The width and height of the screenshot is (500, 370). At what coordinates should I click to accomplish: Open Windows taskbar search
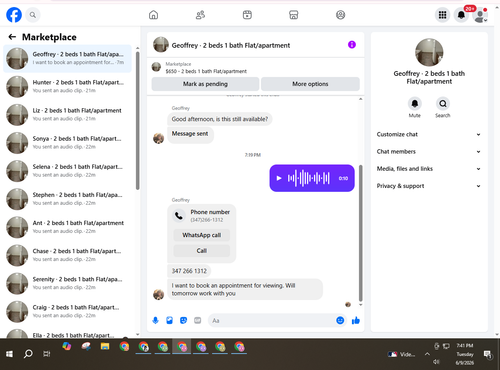click(x=28, y=354)
